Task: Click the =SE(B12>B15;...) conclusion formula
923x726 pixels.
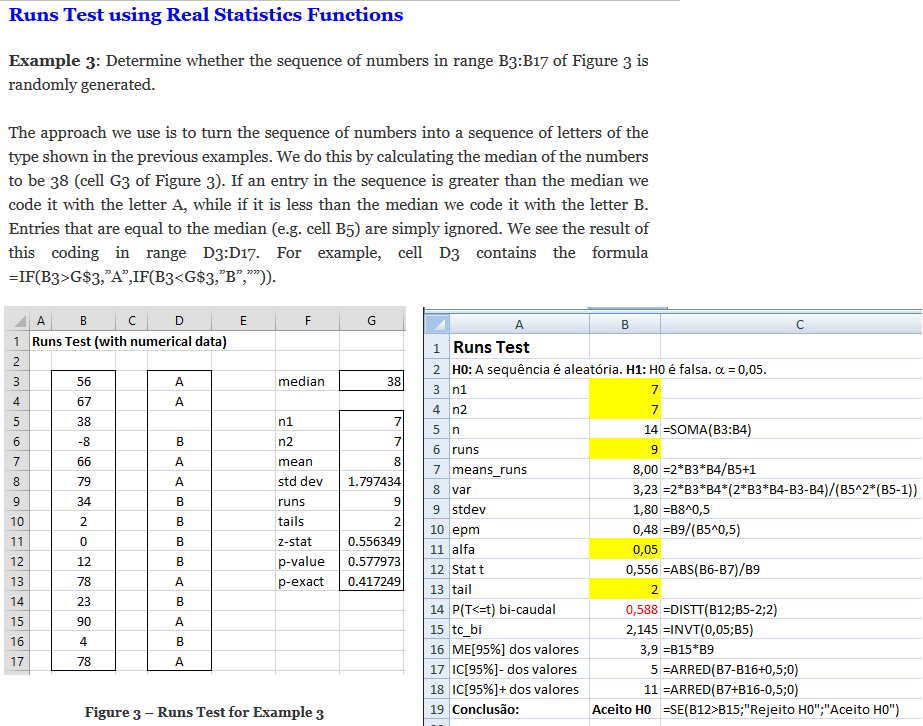Action: click(x=781, y=710)
